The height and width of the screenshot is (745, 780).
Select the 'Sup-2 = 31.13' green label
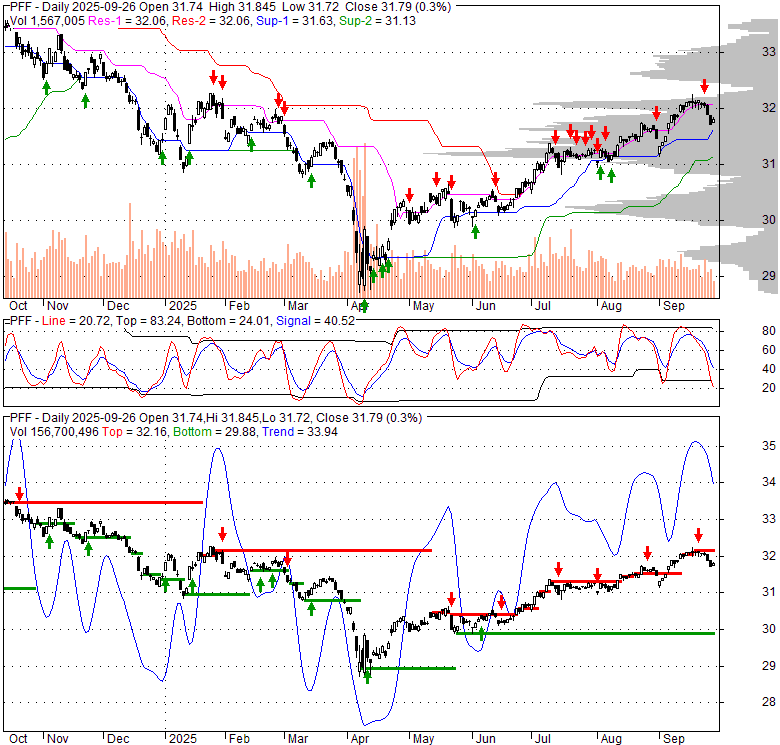tap(378, 21)
